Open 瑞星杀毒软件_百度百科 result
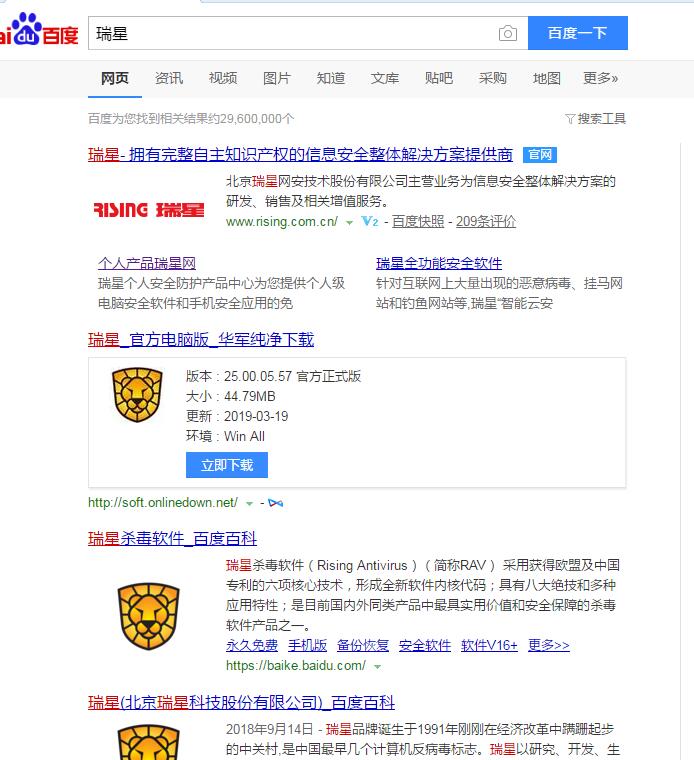This screenshot has height=760, width=694. point(173,538)
